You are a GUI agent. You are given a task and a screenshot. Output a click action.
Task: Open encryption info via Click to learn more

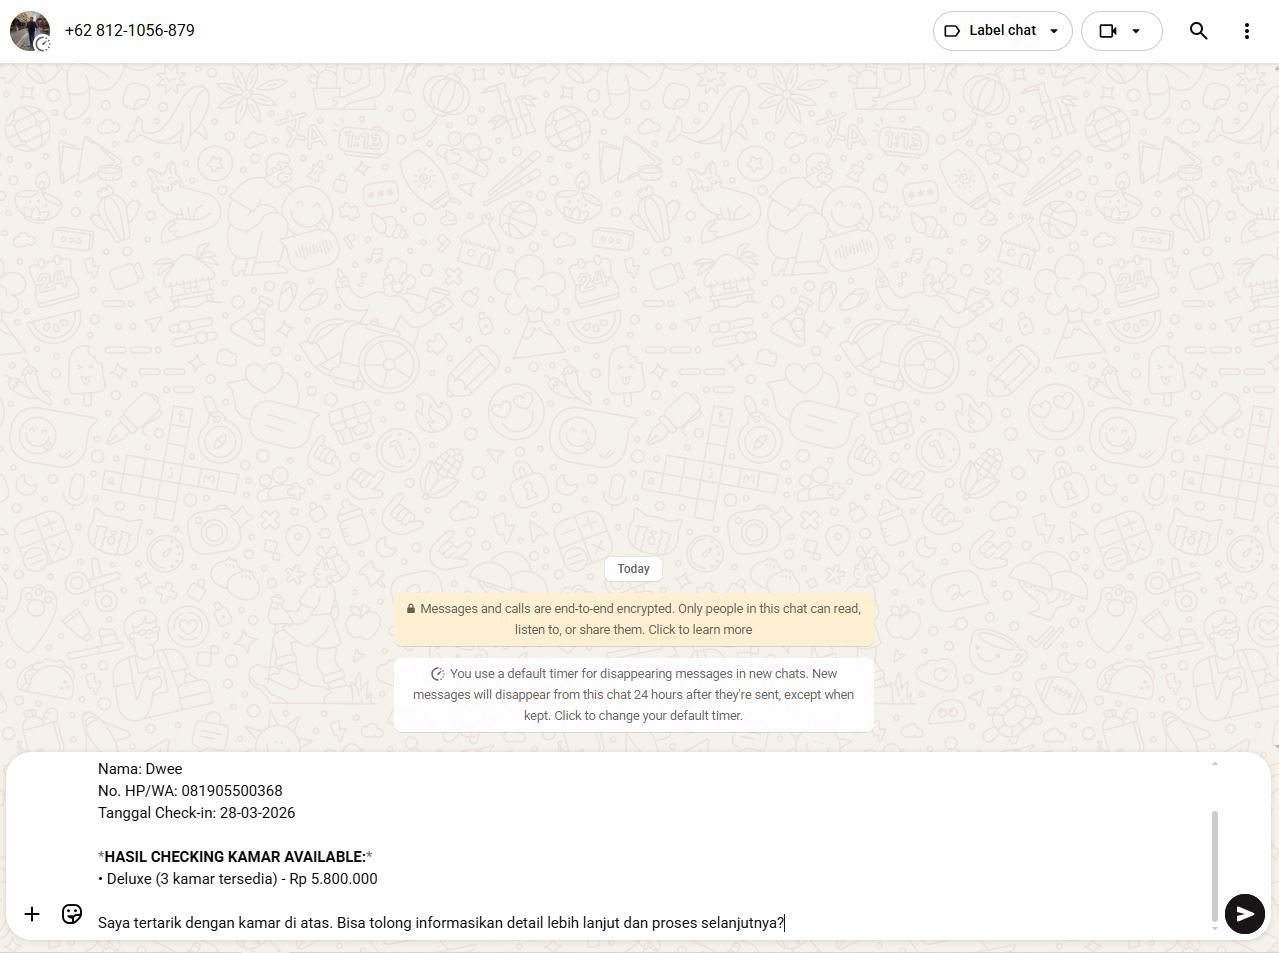[699, 629]
